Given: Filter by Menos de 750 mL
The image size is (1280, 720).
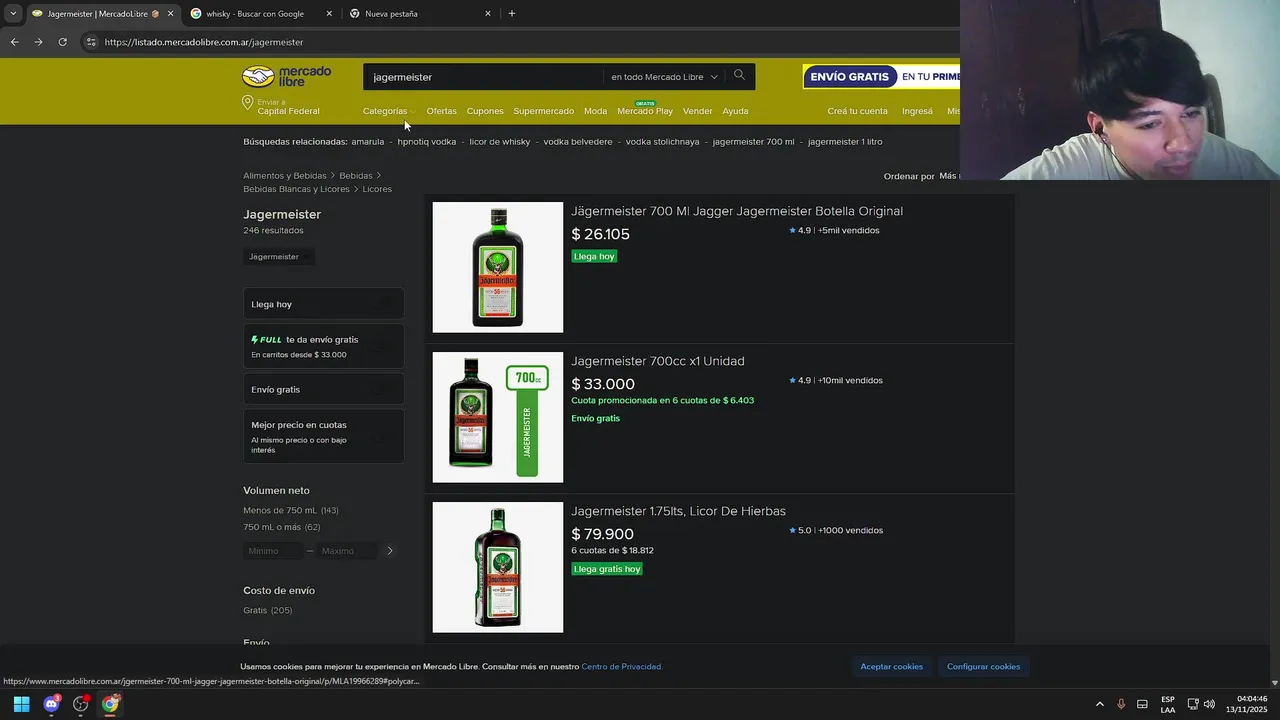Looking at the screenshot, I should click(291, 511).
